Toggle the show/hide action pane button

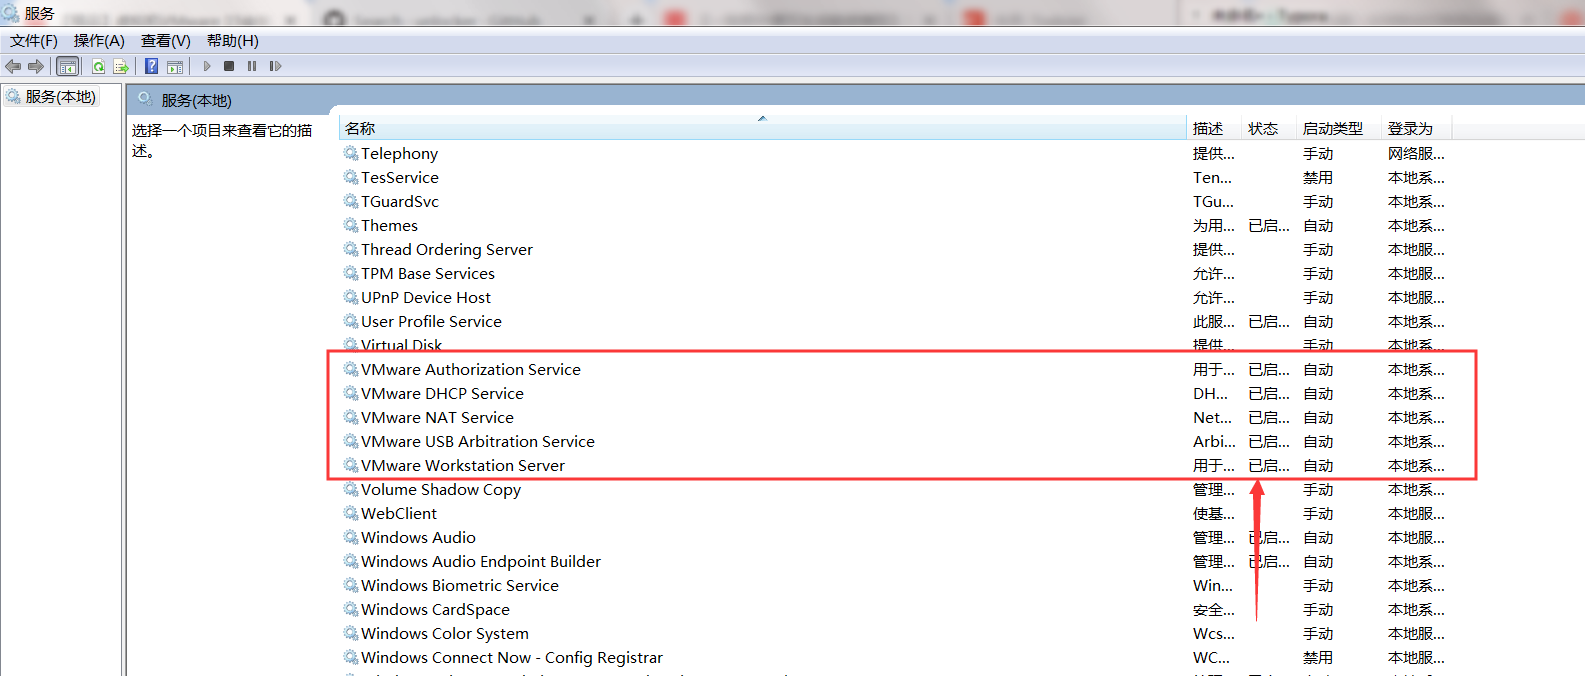pyautogui.click(x=175, y=66)
